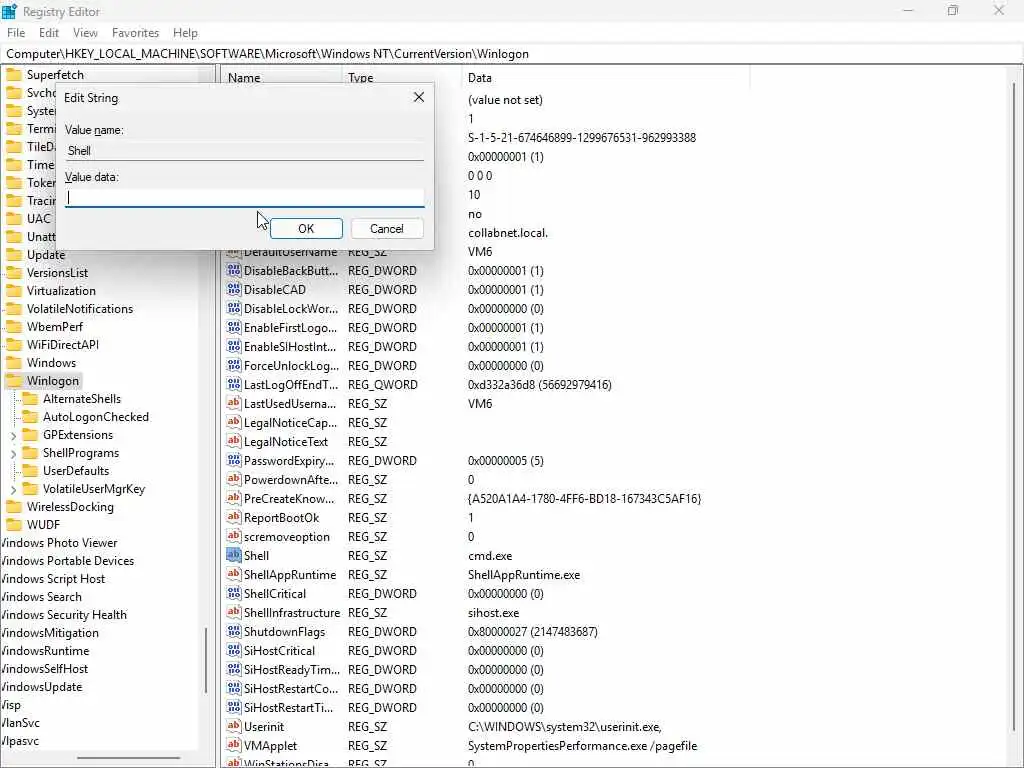Viewport: 1024px width, 768px height.
Task: Close the Edit String dialog with X
Action: (419, 97)
